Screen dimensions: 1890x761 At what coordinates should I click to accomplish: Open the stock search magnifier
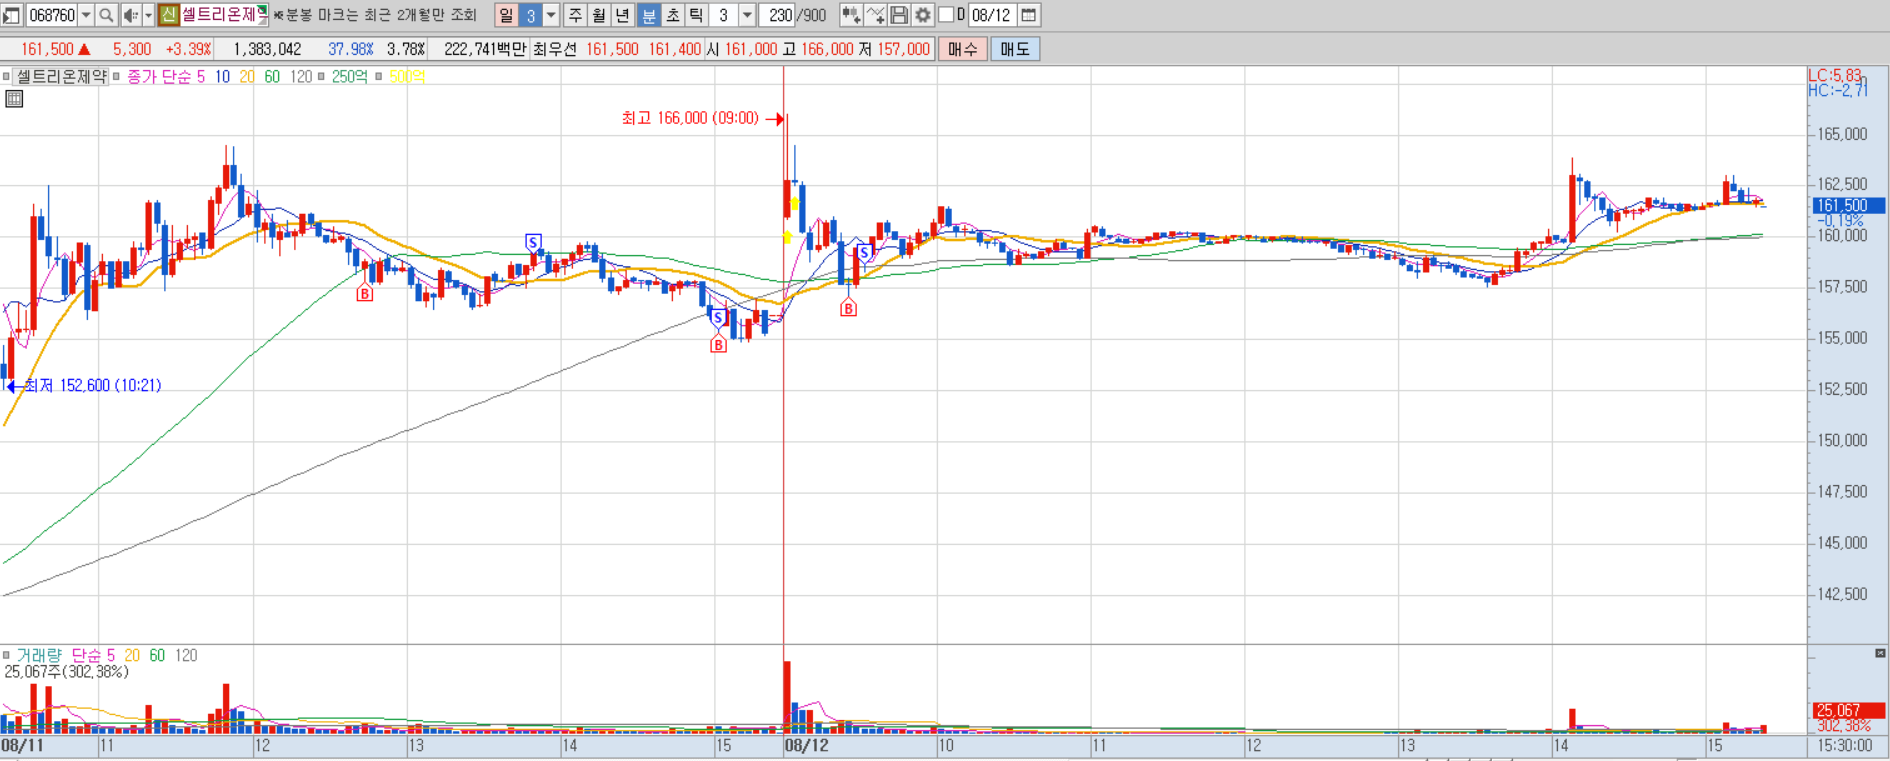106,15
